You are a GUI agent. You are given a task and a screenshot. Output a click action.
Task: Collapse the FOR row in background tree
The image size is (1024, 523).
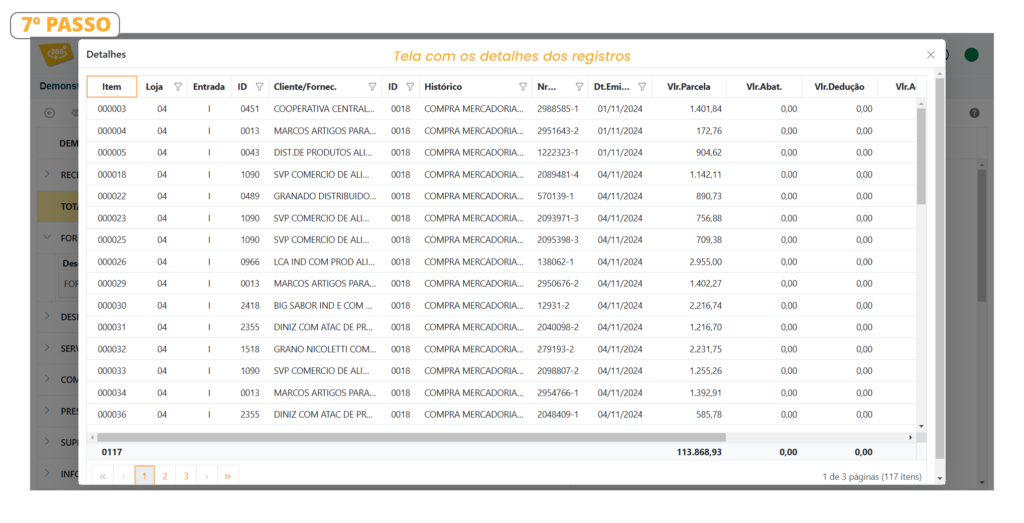tap(47, 238)
